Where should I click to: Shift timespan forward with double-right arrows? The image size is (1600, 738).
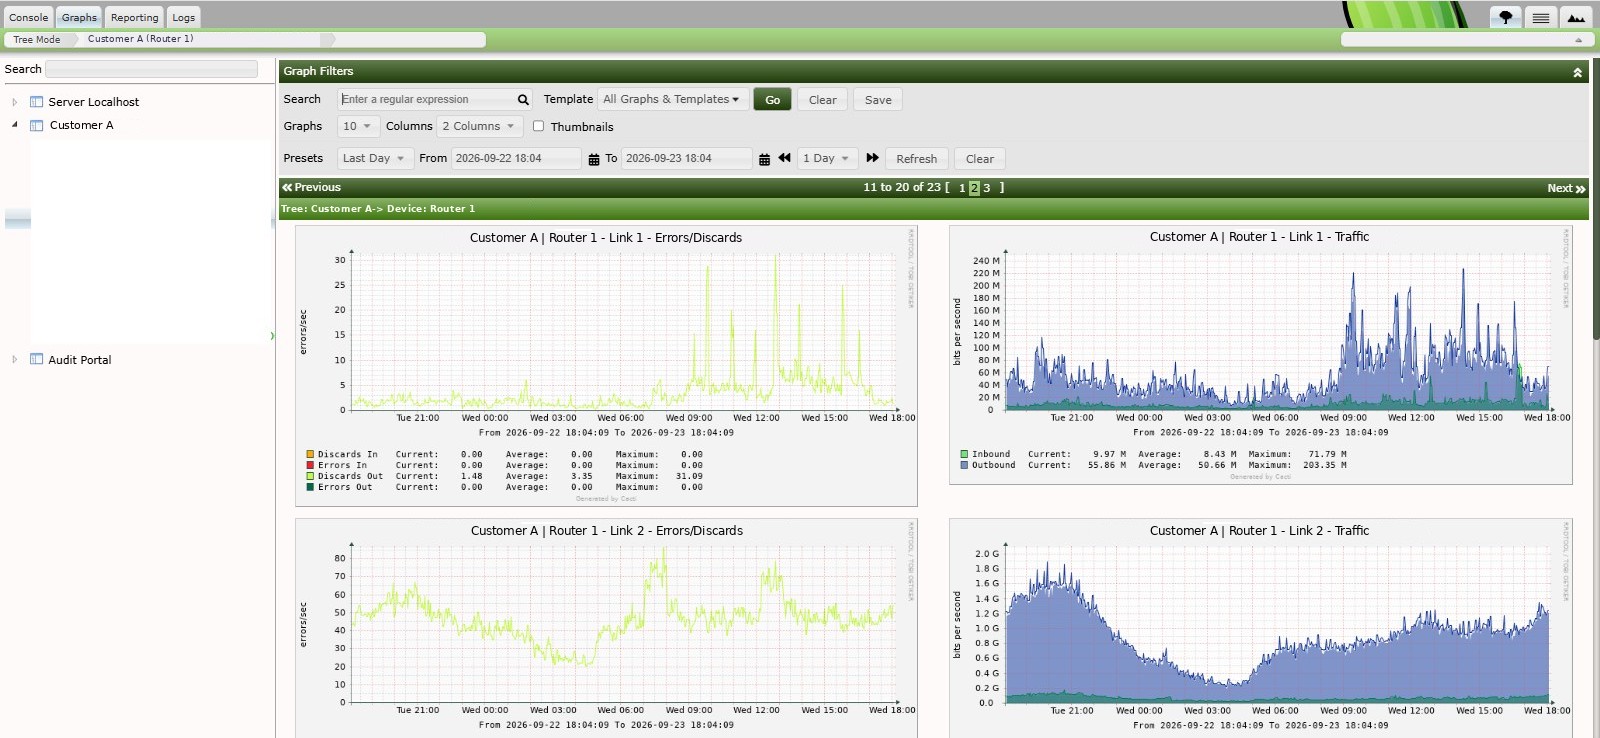pos(872,158)
